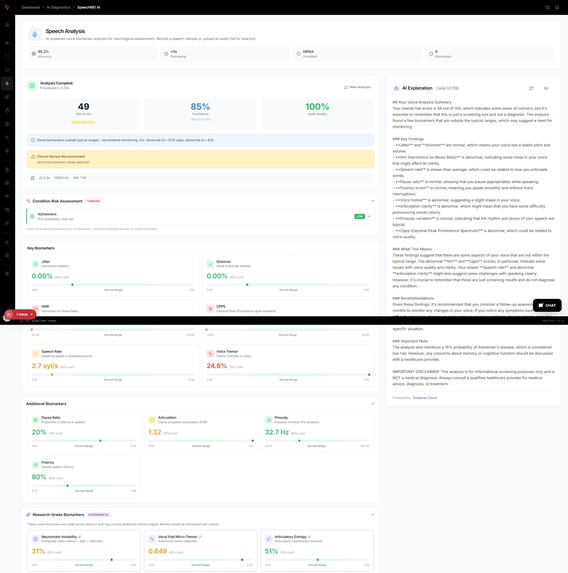Dismiss the 1 Issue badge with its X
The height and width of the screenshot is (573, 568).
coord(32,314)
